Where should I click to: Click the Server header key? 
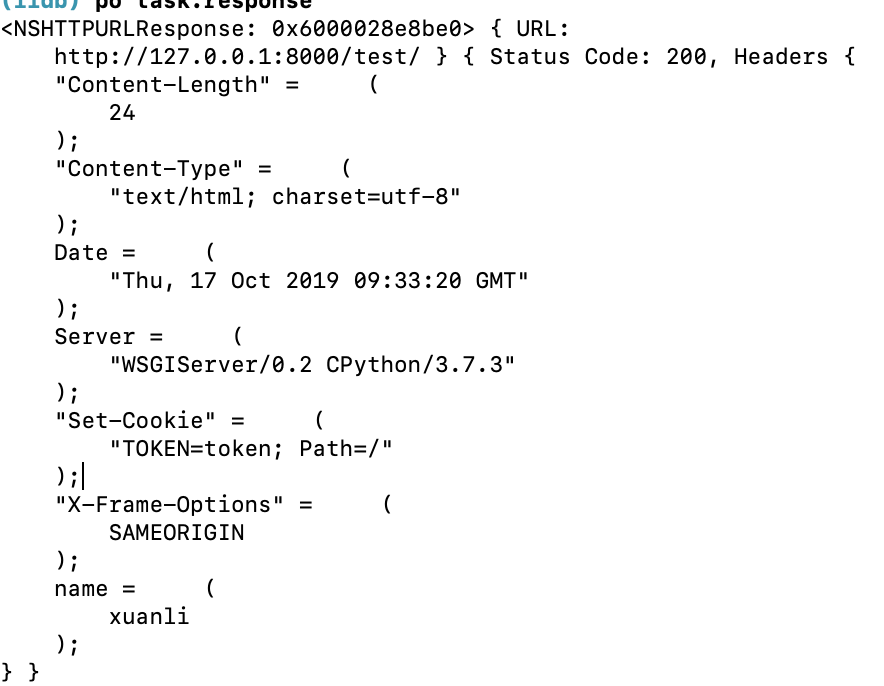pos(95,337)
